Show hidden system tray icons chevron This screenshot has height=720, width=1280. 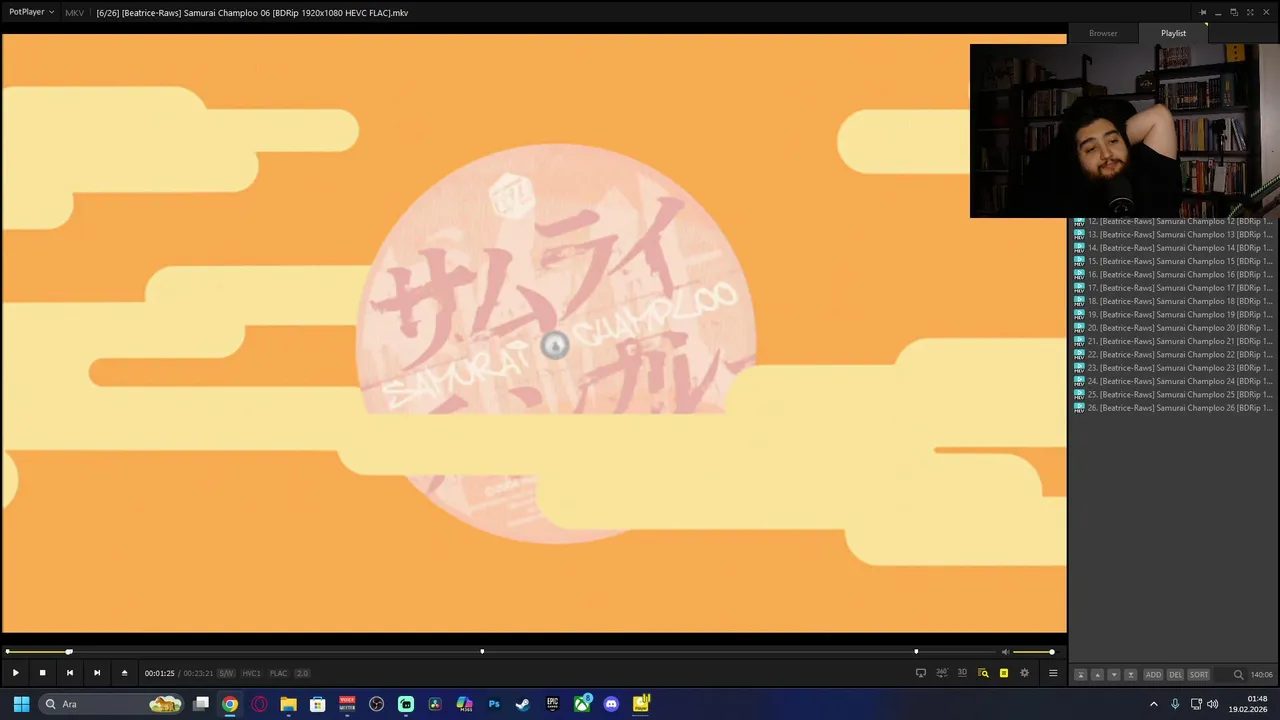pyautogui.click(x=1154, y=704)
